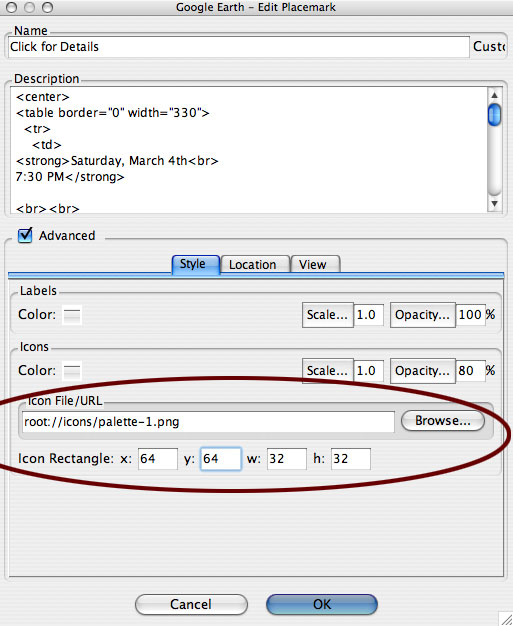Click the Icon Rectangle h field
The width and height of the screenshot is (513, 626).
click(351, 459)
